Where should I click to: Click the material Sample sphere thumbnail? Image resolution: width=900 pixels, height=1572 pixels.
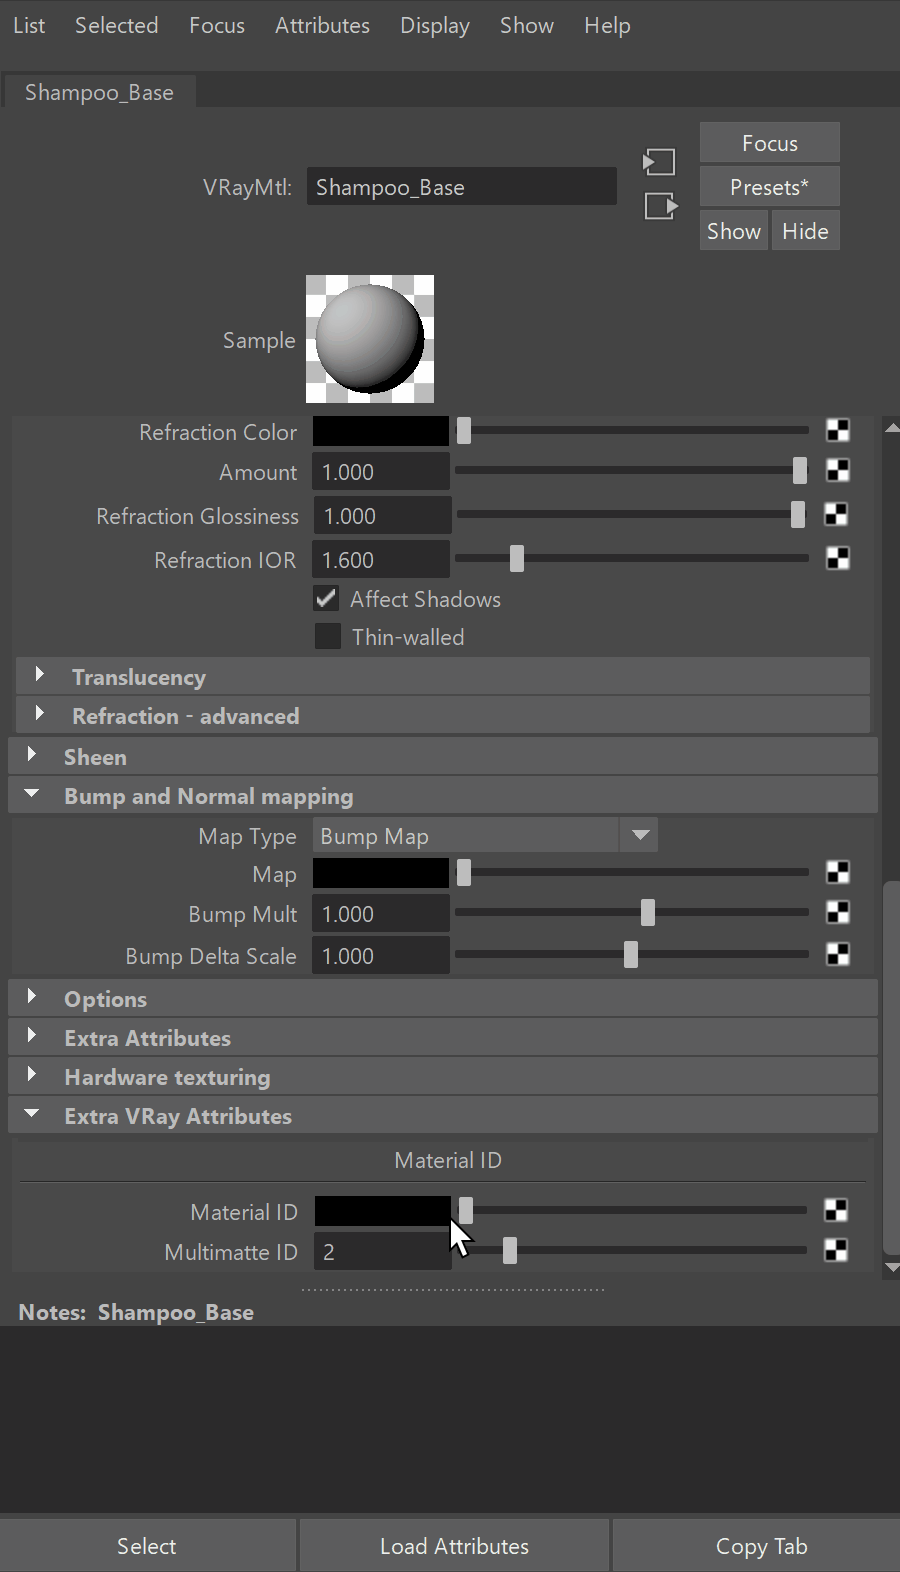370,339
